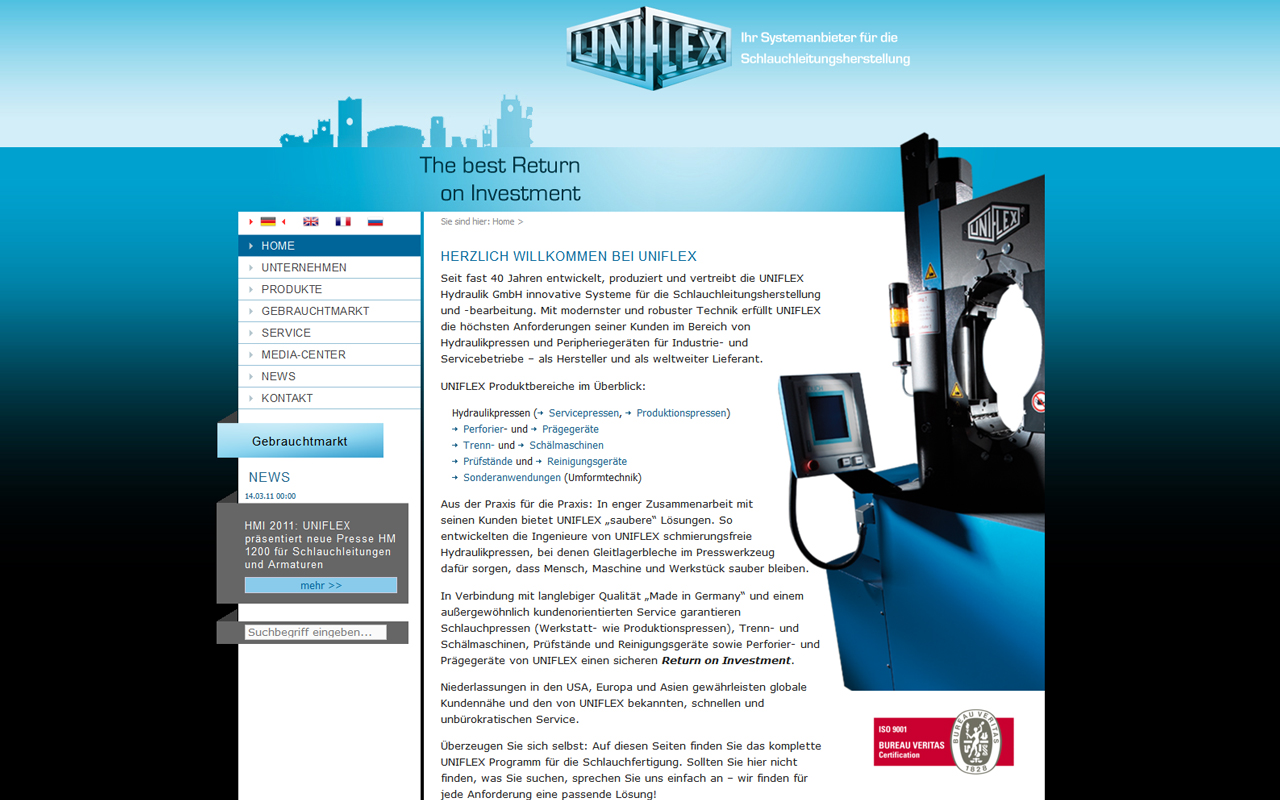Click the Home breadcrumb link
Image resolution: width=1280 pixels, height=800 pixels.
[503, 222]
